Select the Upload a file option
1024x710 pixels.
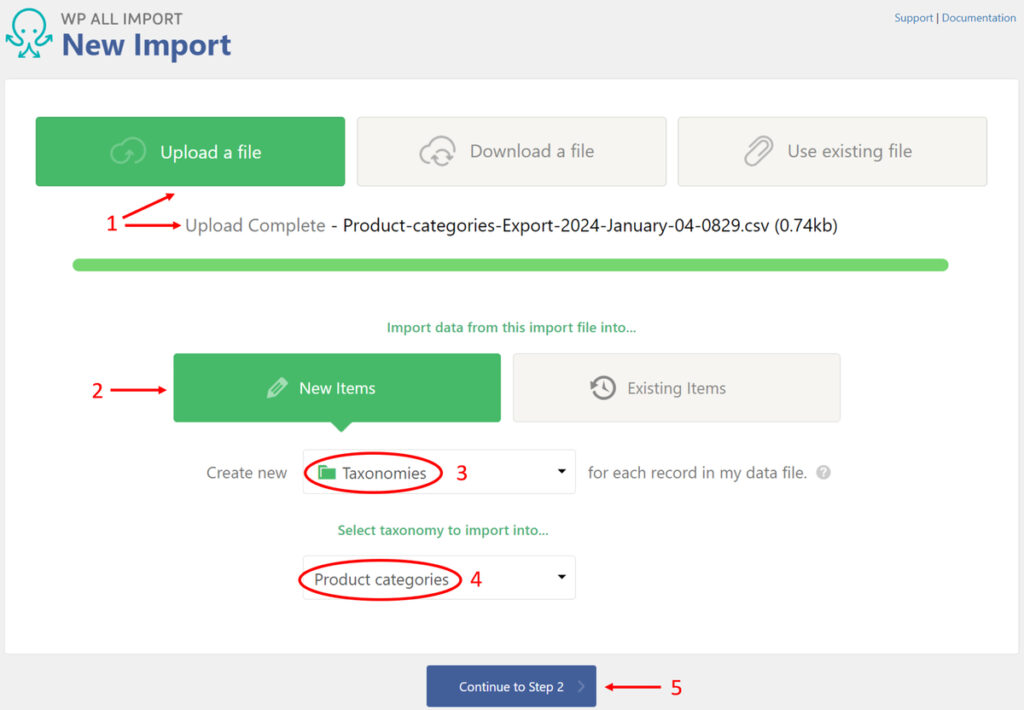coord(190,152)
